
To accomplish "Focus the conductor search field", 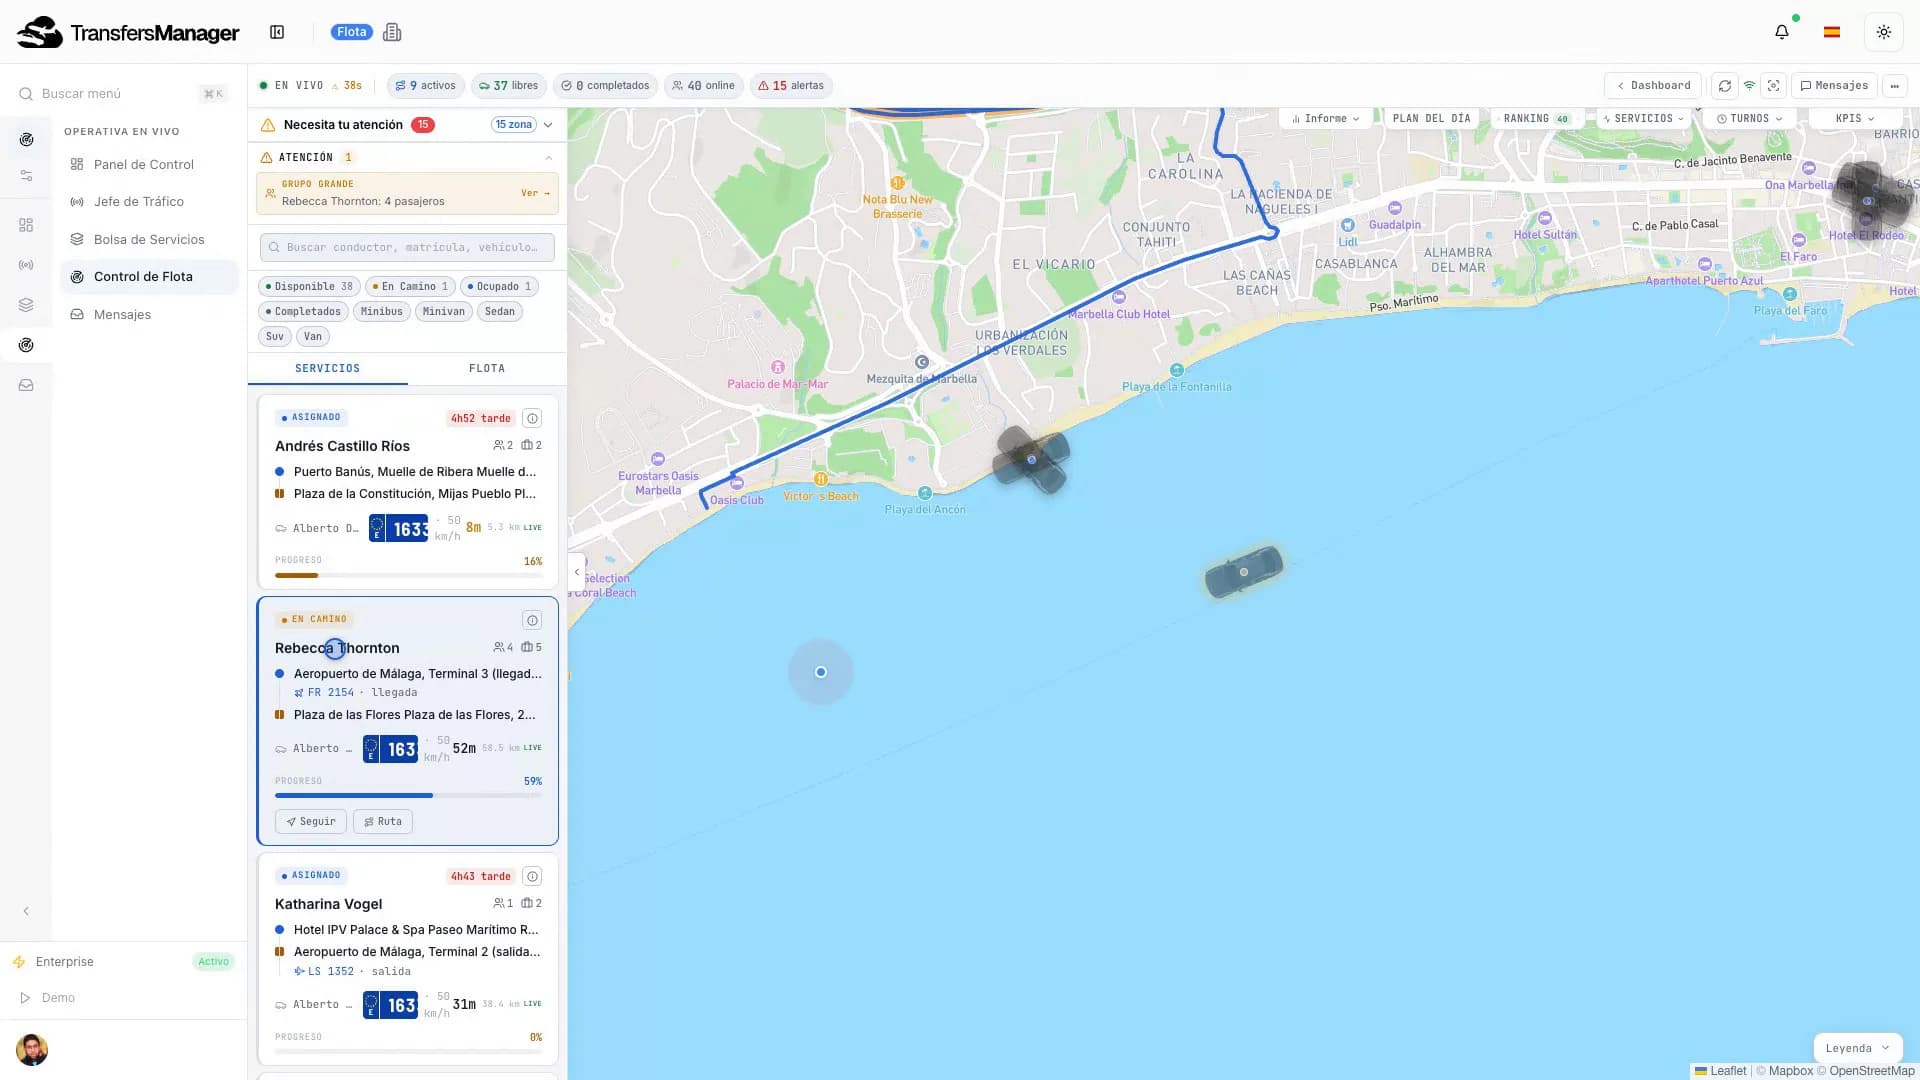I will 407,247.
